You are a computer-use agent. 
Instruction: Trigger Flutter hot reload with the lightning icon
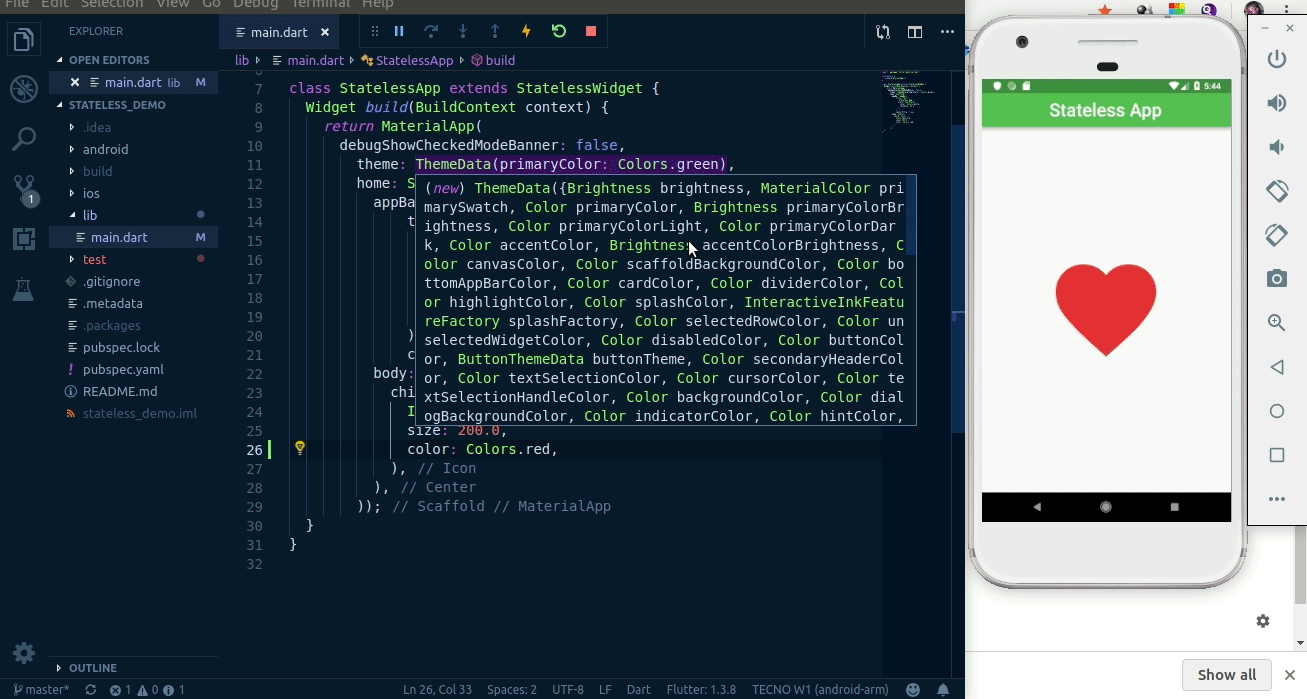[x=526, y=31]
